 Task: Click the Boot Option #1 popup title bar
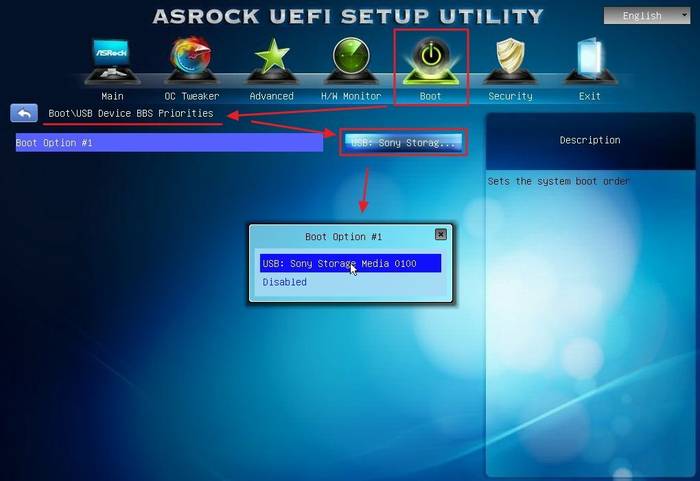click(343, 236)
